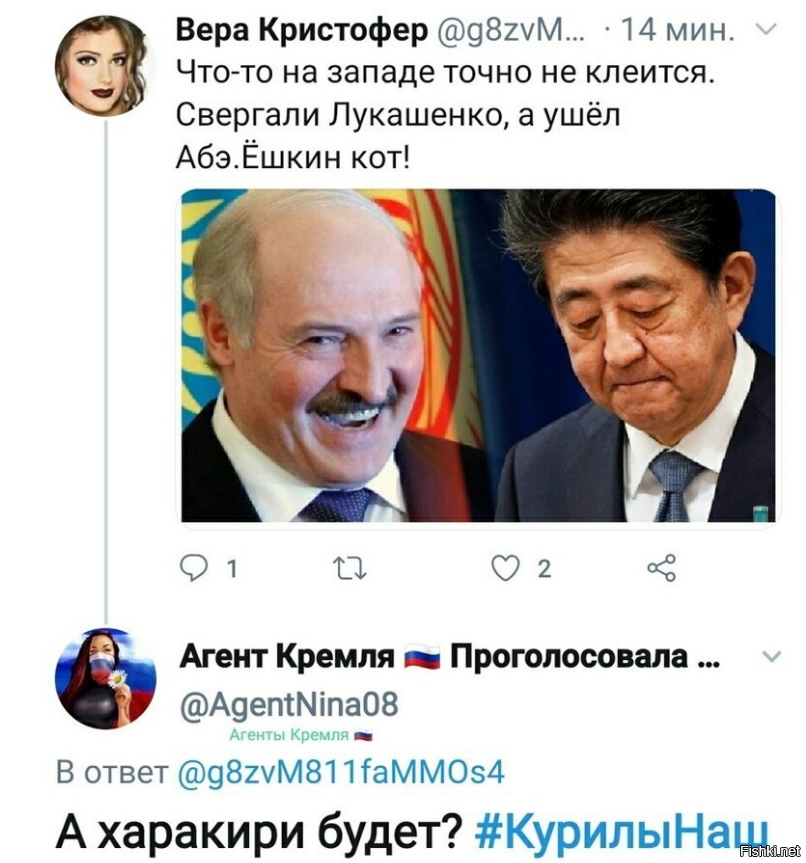Click the Вера Кристофер display name
This screenshot has width=806, height=863.
pos(302,30)
